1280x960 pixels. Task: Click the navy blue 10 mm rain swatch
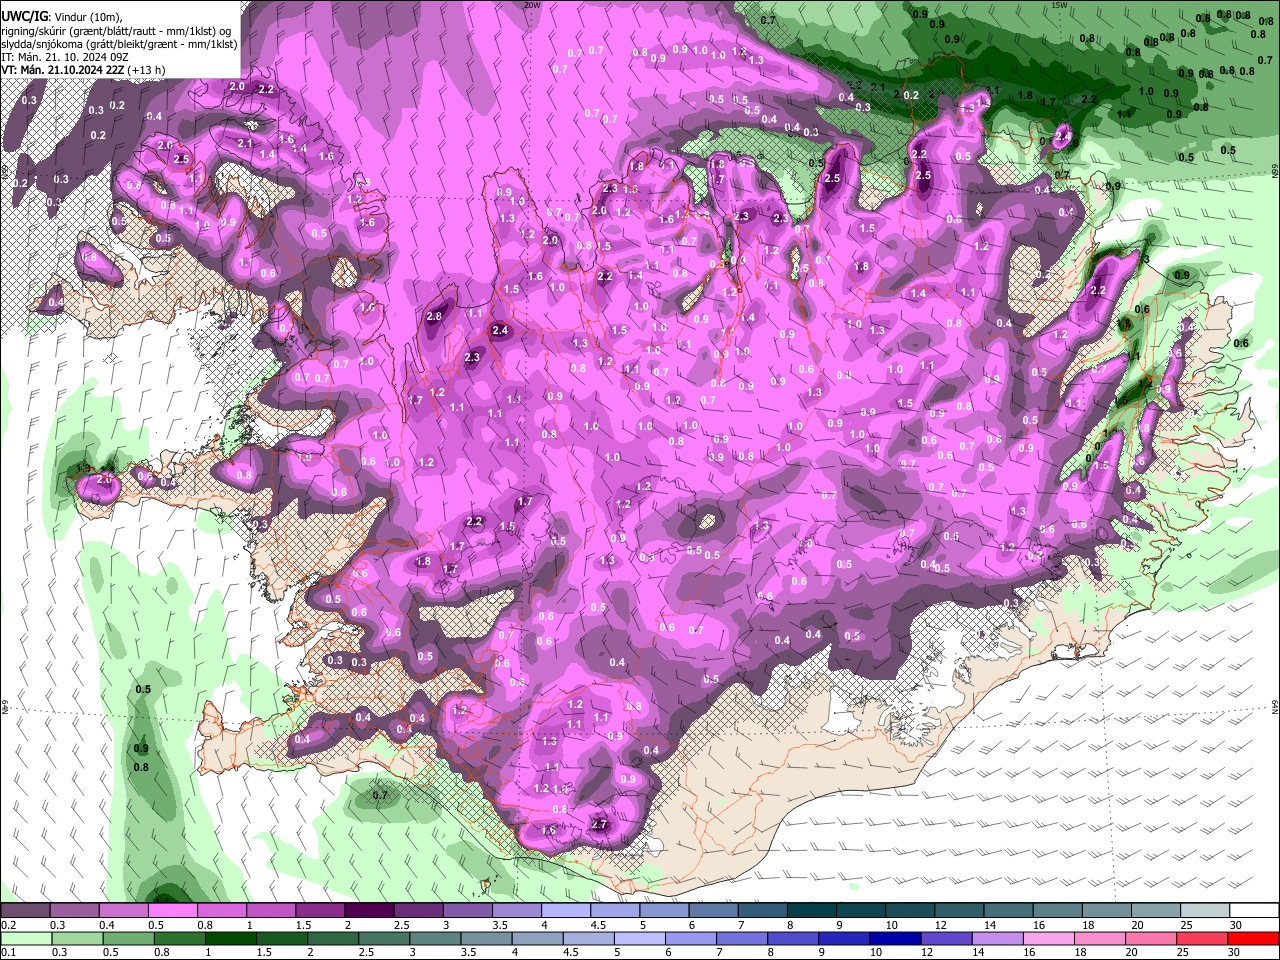894,938
